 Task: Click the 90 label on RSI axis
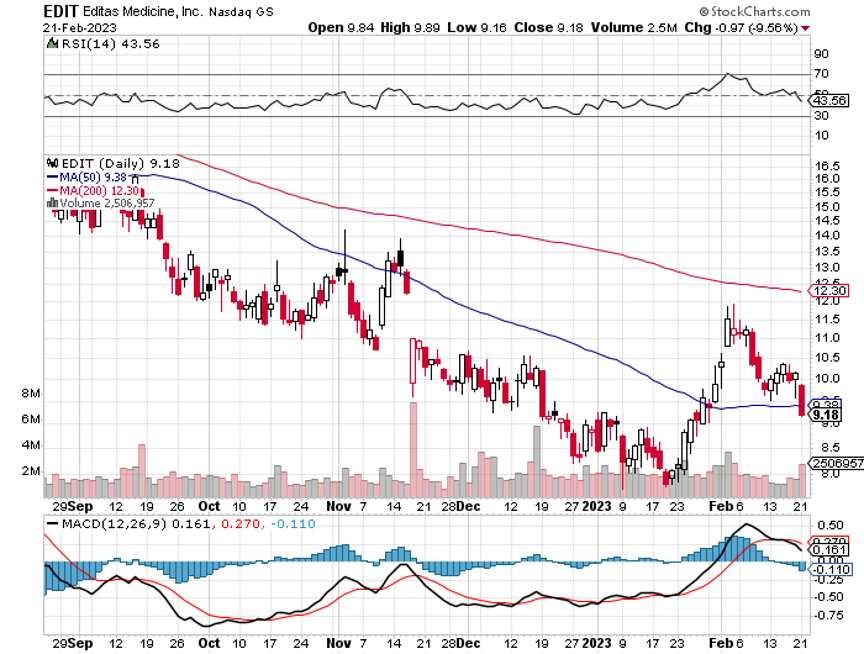(x=822, y=53)
